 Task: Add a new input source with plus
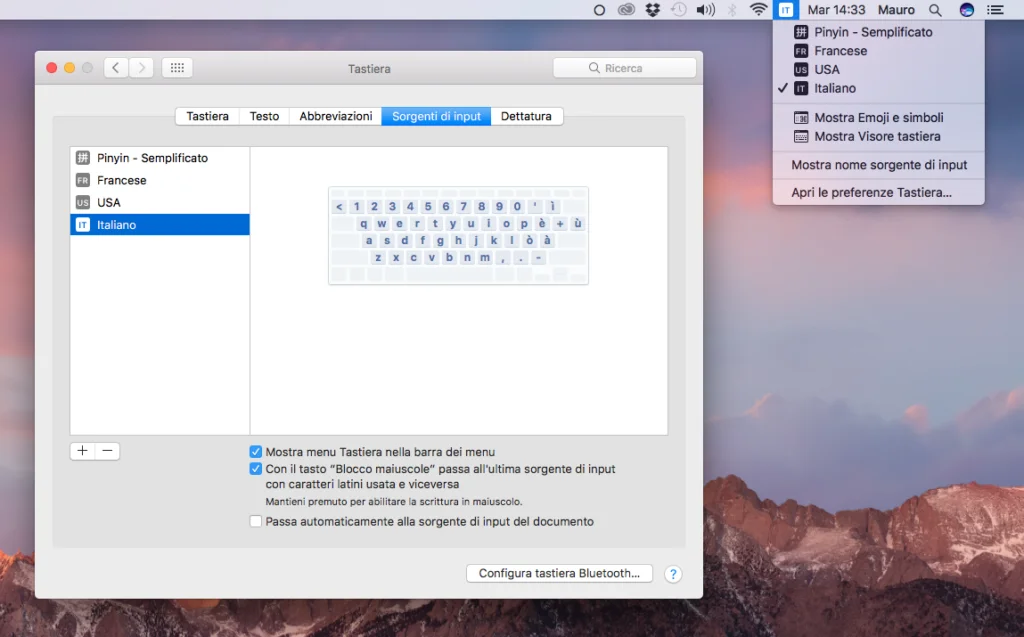82,451
